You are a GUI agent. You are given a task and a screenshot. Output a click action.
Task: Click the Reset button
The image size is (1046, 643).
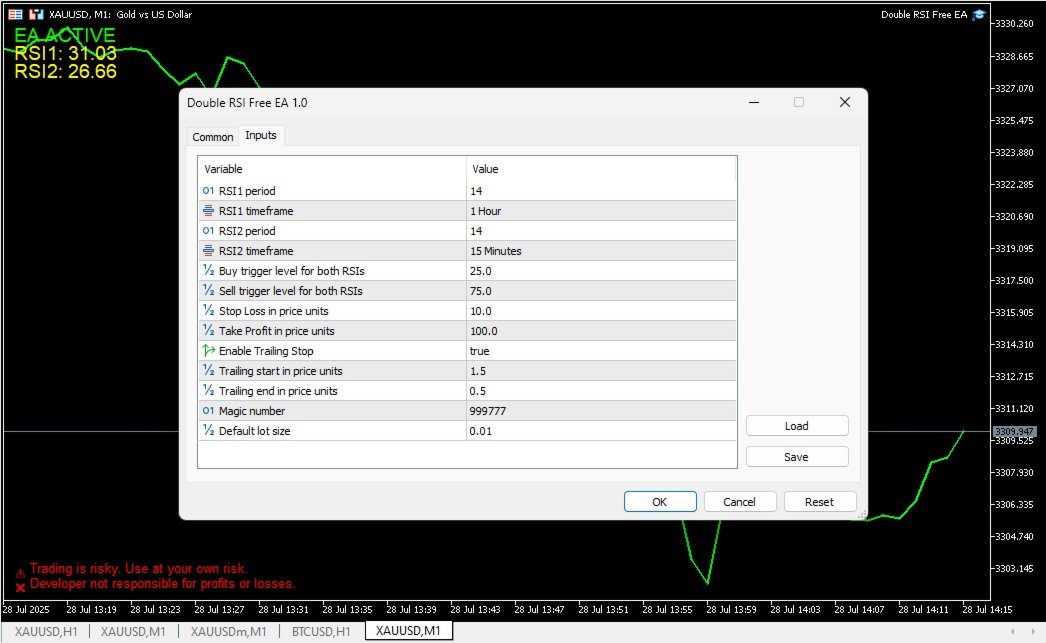point(819,502)
